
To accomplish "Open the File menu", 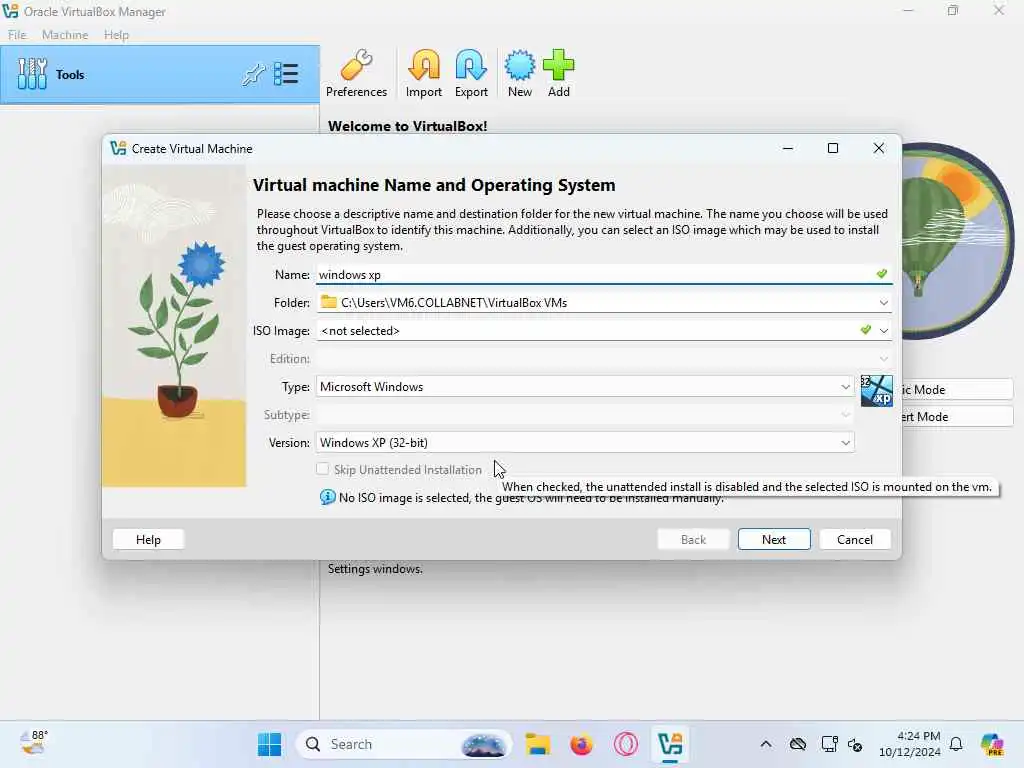I will tap(17, 35).
